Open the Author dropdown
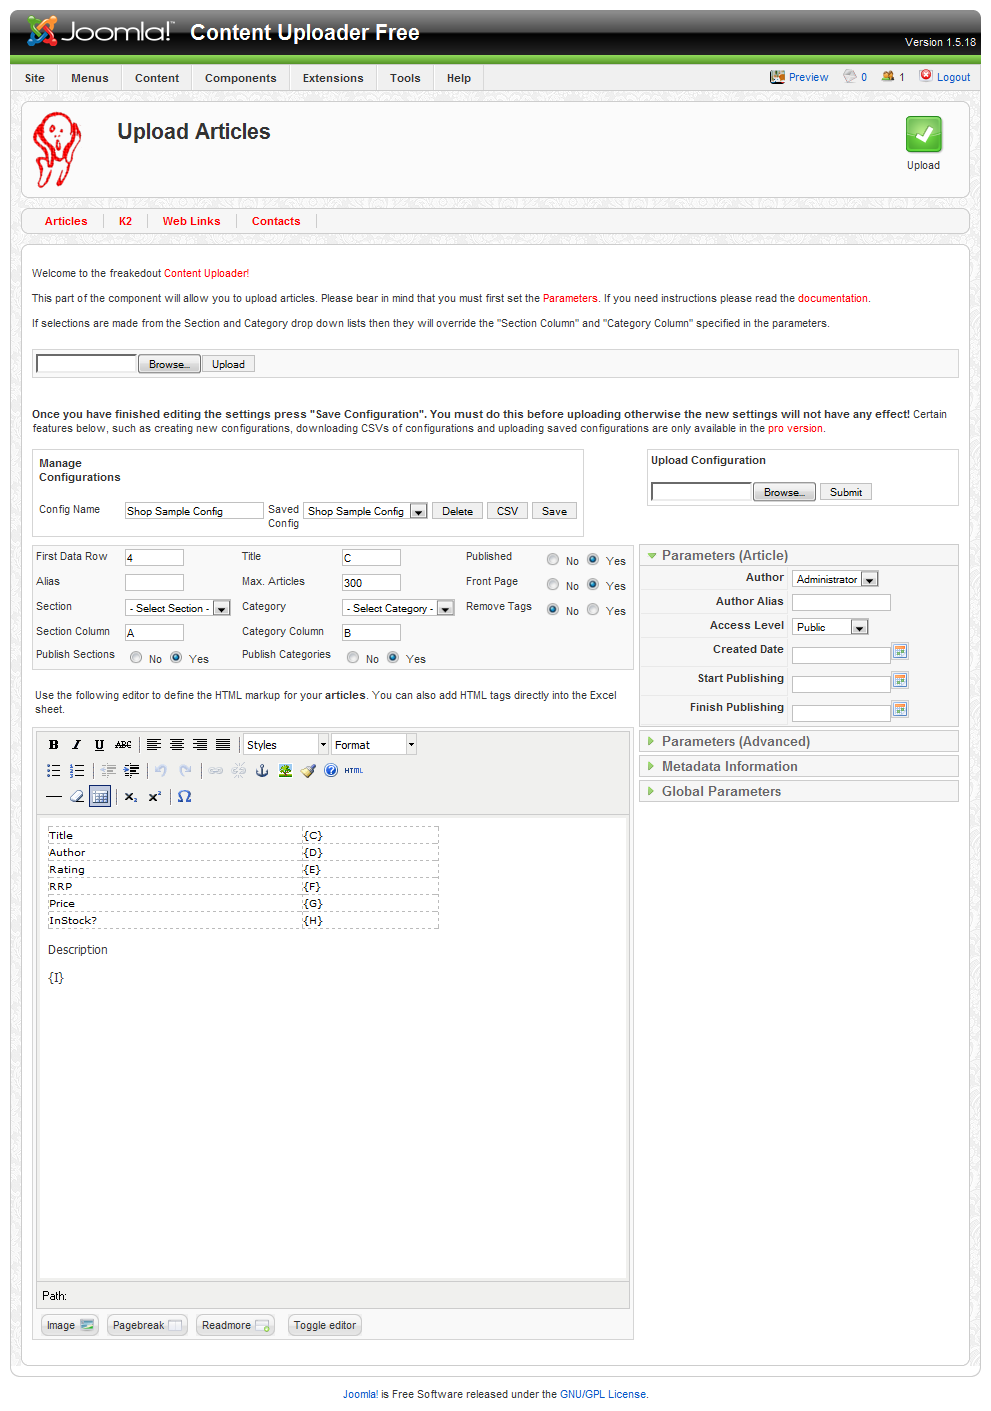The image size is (991, 1411). [x=835, y=579]
